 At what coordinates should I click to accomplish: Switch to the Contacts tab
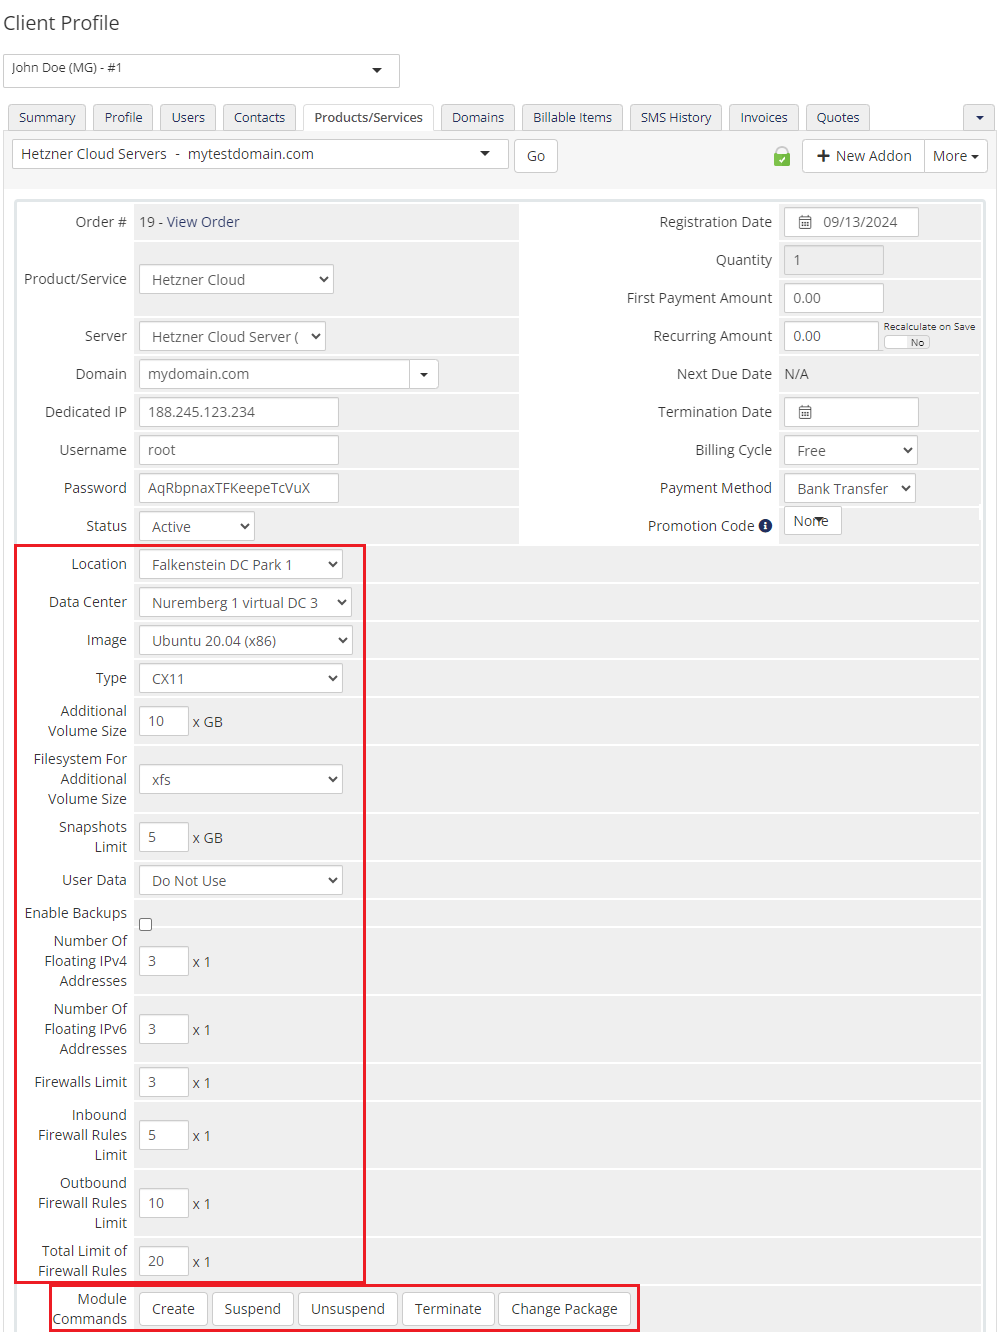point(260,117)
